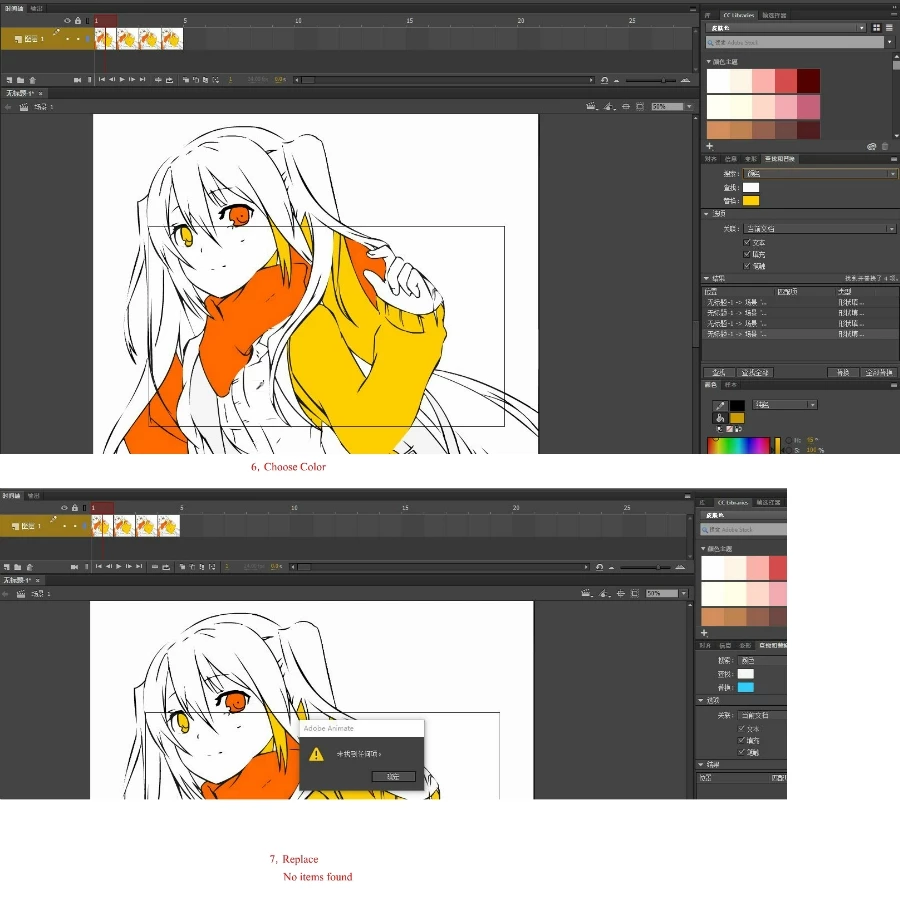Click small mountain zoom-out icon in upper timeline
900x900 pixels.
pyautogui.click(x=616, y=81)
